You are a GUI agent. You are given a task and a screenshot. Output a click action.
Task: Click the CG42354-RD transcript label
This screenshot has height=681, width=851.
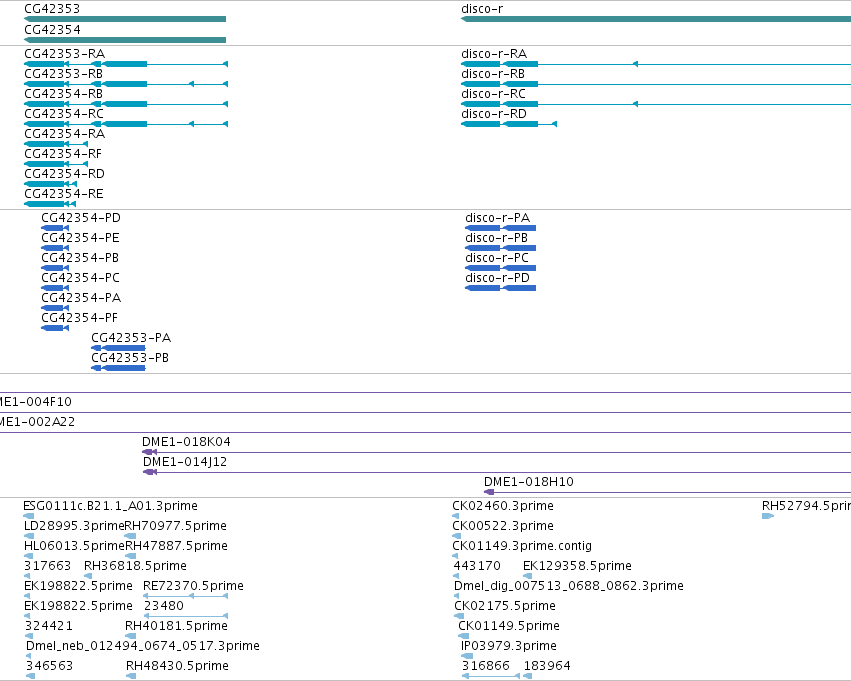coord(65,174)
